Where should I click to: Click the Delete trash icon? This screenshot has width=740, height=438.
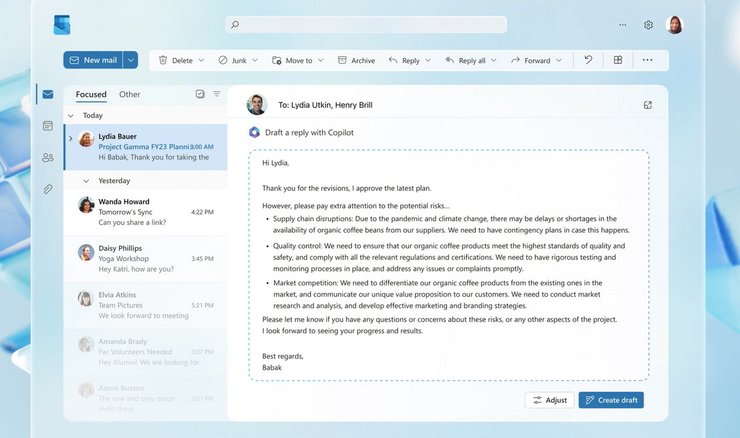click(x=163, y=60)
